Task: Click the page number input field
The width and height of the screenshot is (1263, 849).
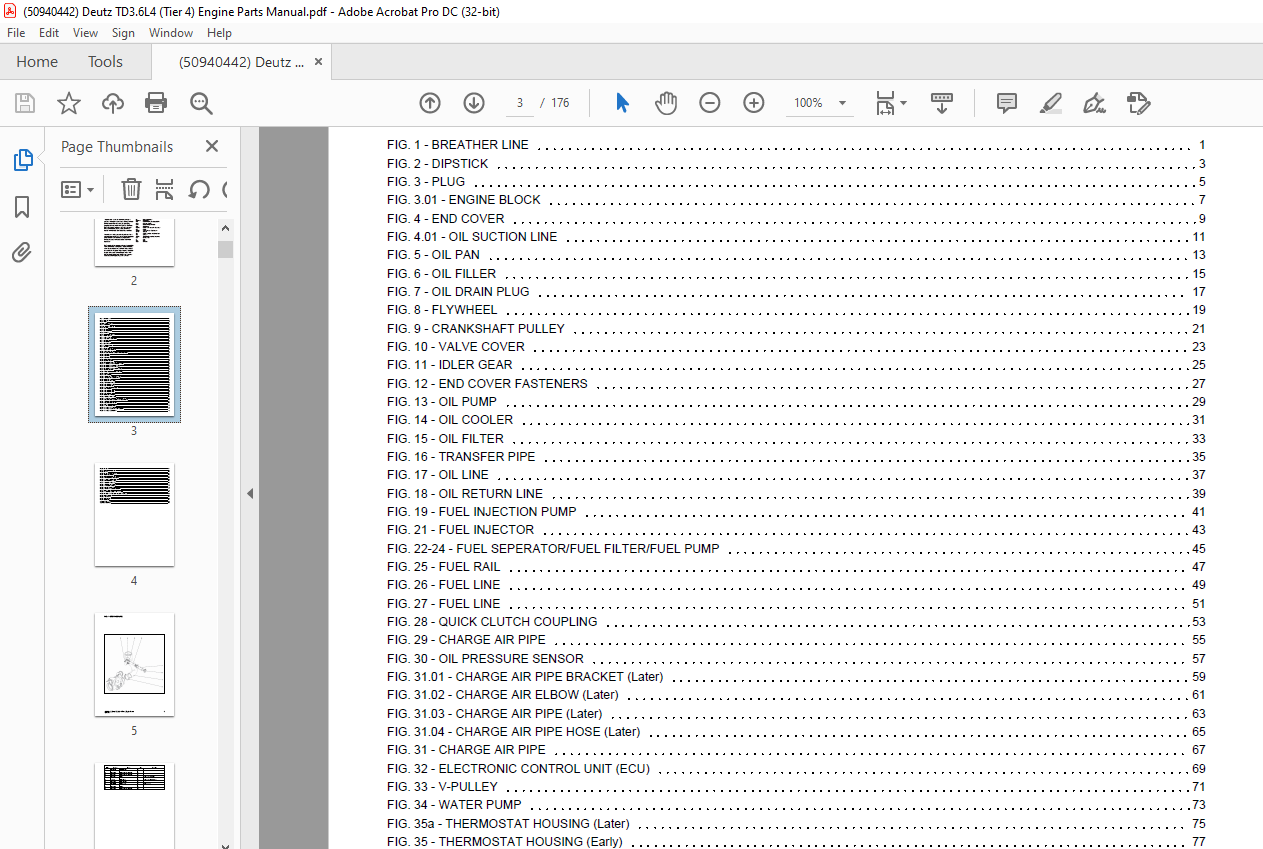Action: tap(519, 103)
